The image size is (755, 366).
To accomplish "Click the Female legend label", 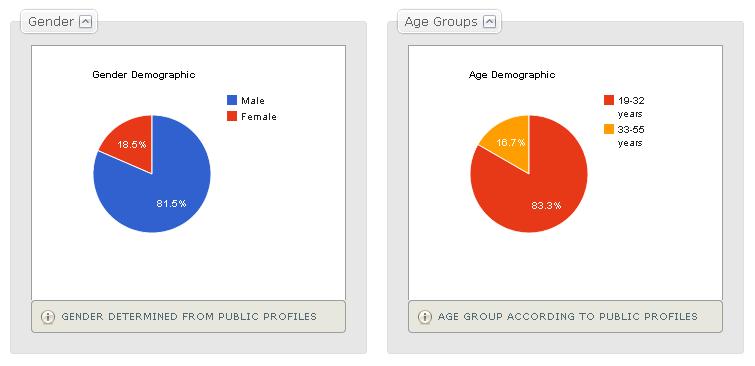I will 259,117.
